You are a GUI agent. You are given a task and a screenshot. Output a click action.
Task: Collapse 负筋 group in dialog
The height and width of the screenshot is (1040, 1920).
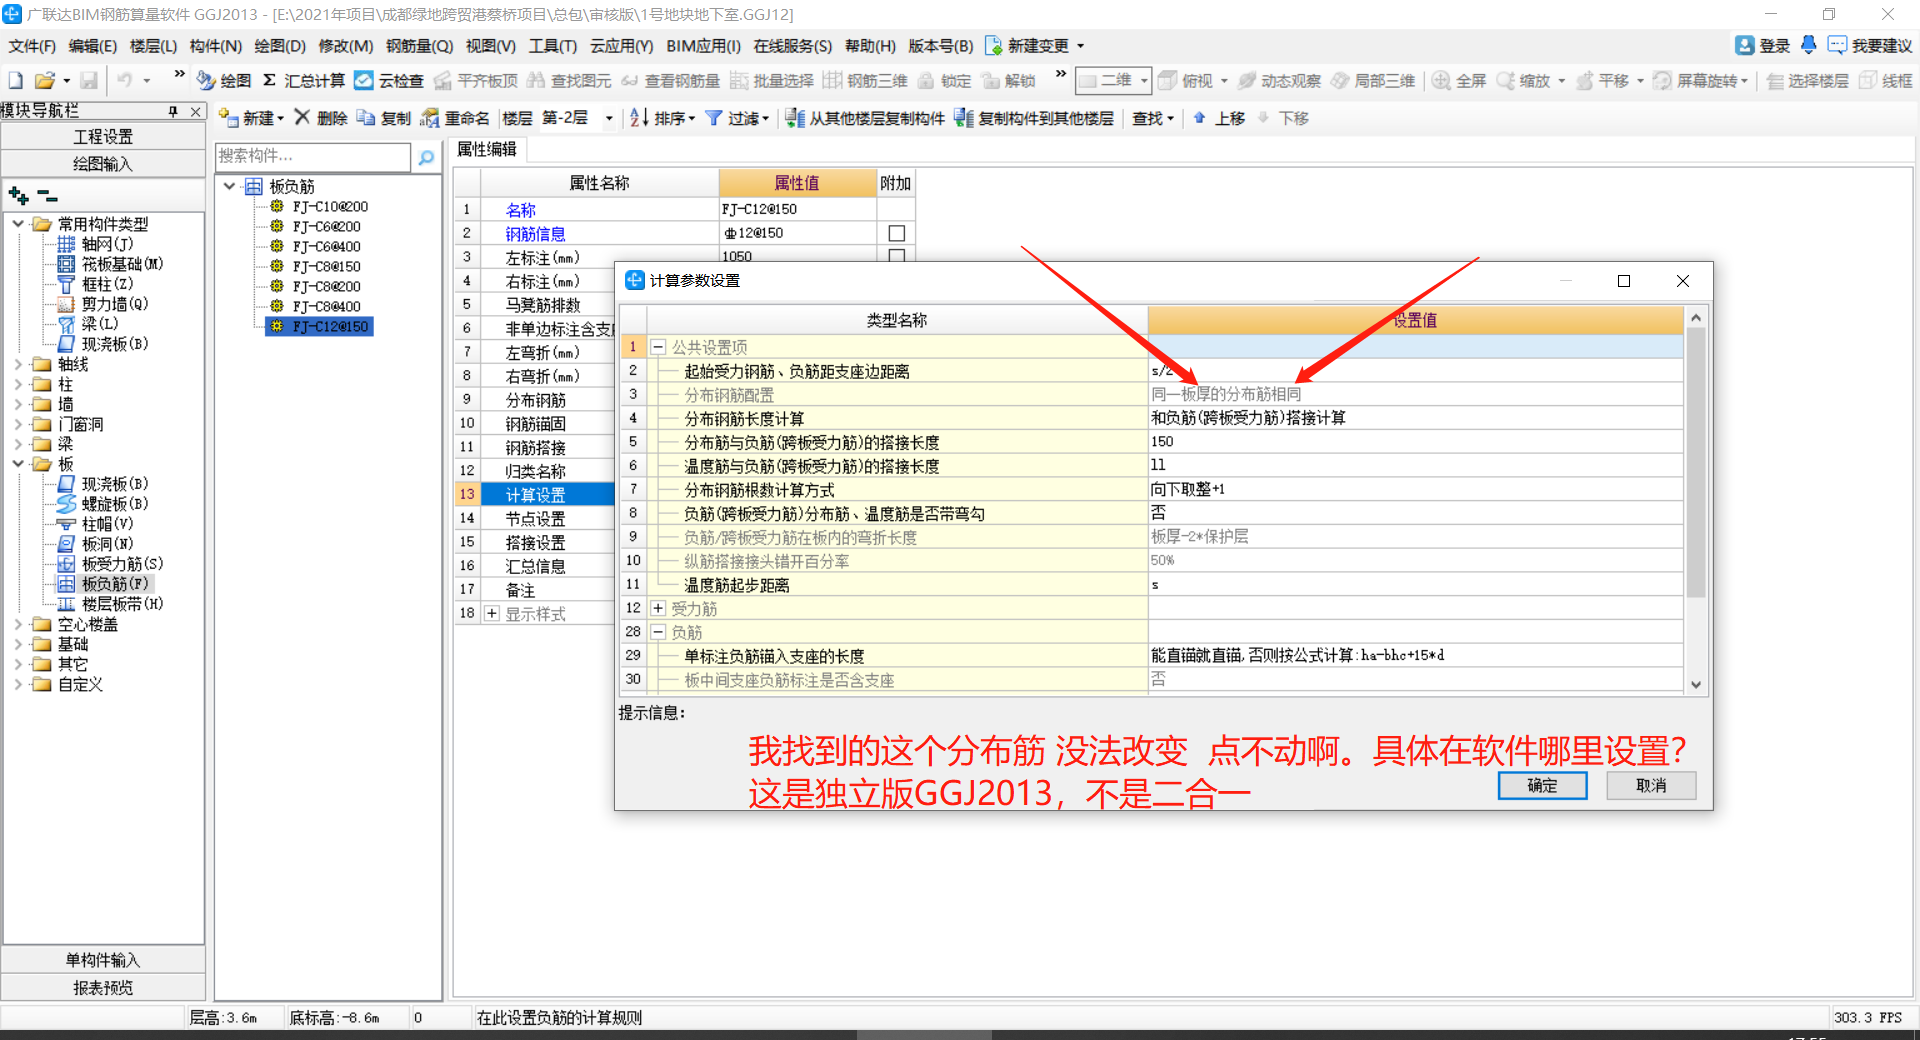658,632
